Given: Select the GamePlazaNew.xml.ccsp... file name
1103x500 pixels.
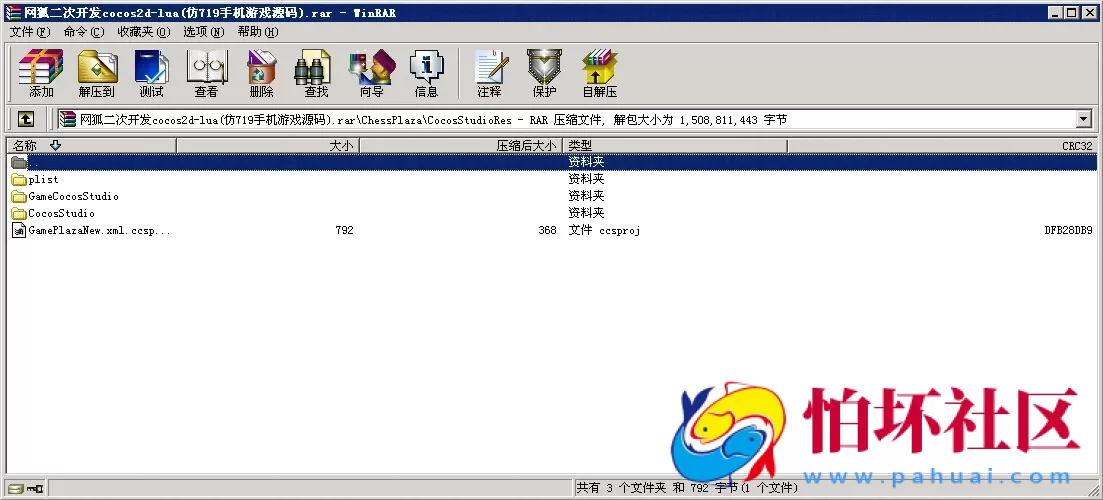Looking at the screenshot, I should click(x=99, y=231).
